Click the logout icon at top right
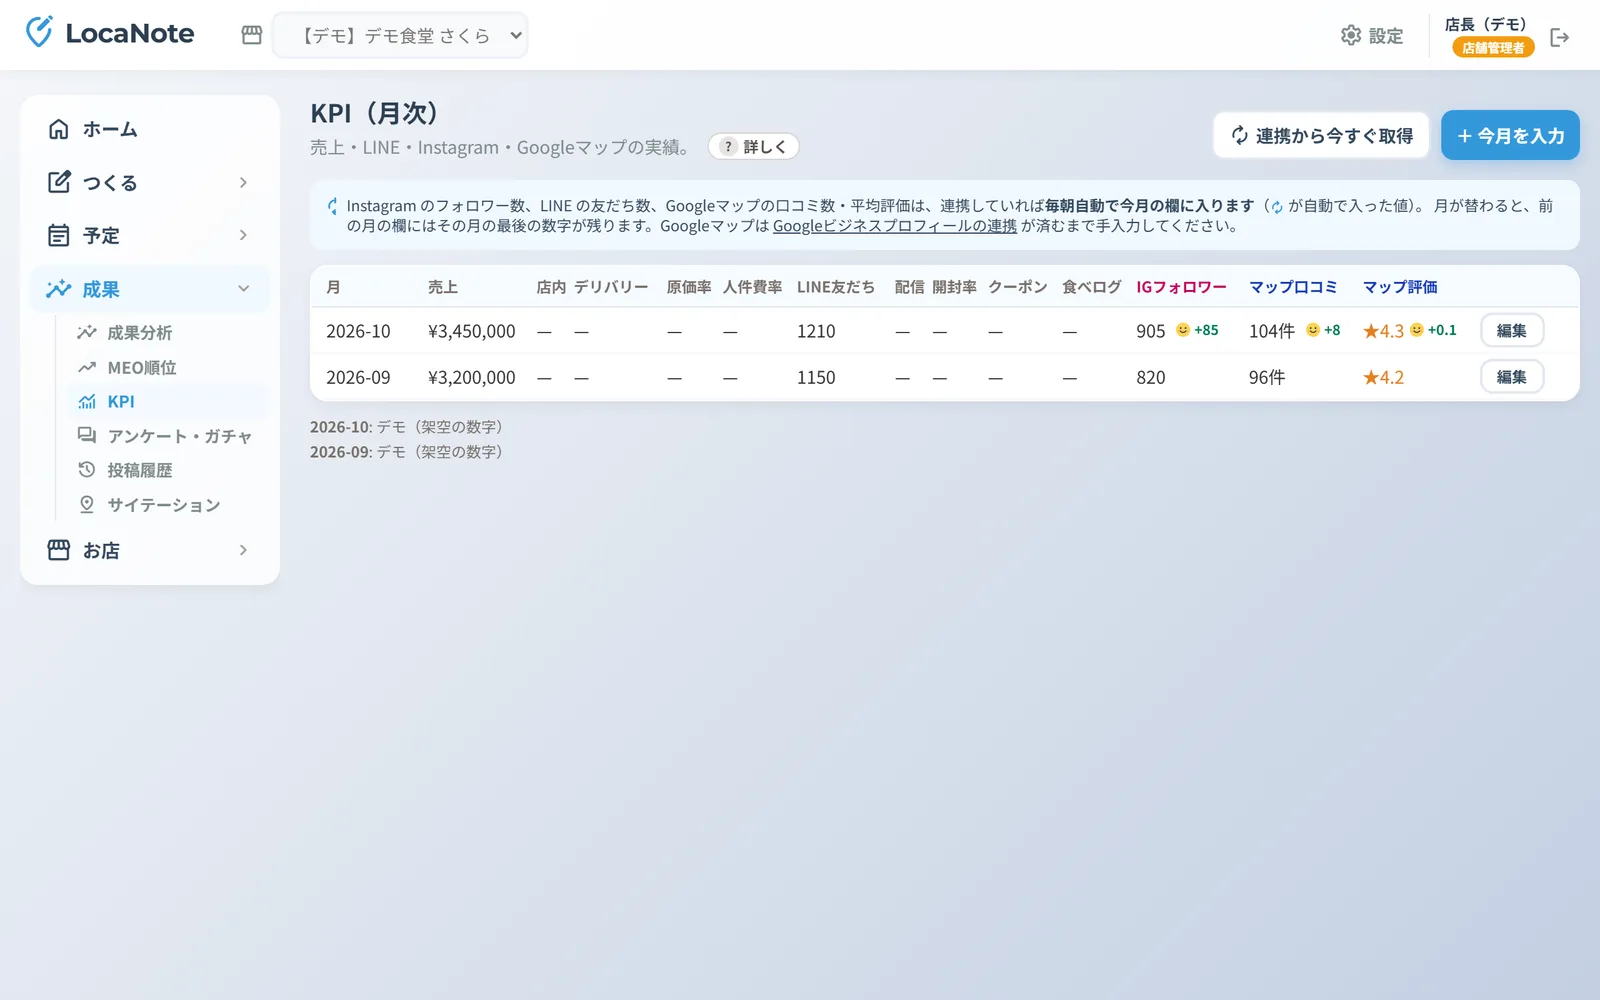Screen dimensions: 1600x1000 1559,37
